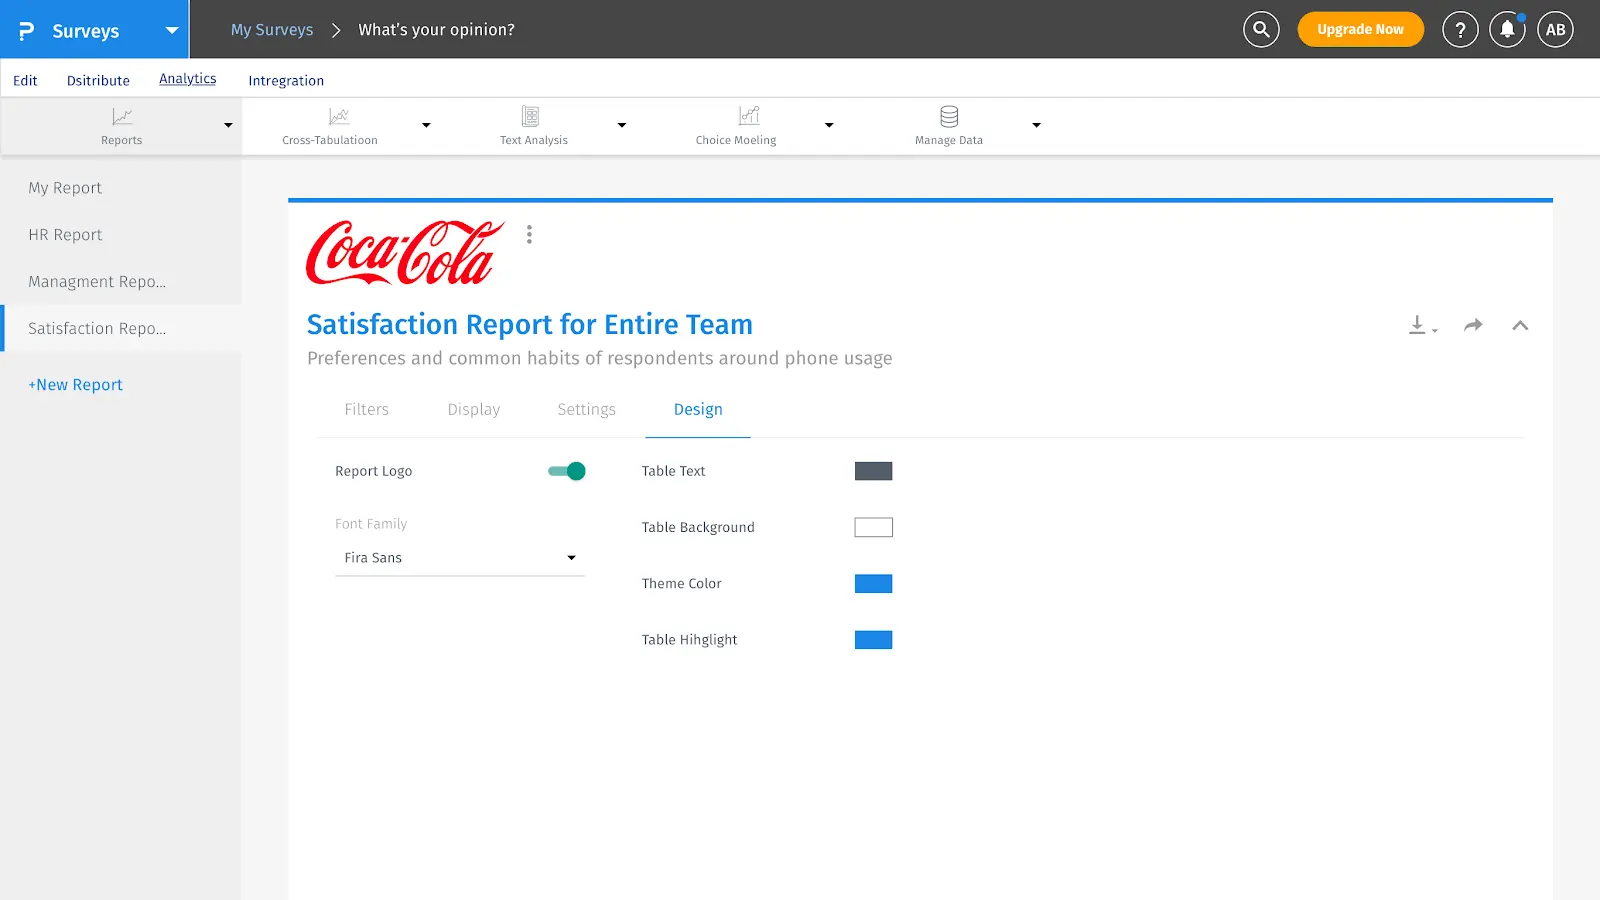This screenshot has width=1600, height=900.
Task: Click the Cross-Tabulation icon
Action: tap(339, 116)
